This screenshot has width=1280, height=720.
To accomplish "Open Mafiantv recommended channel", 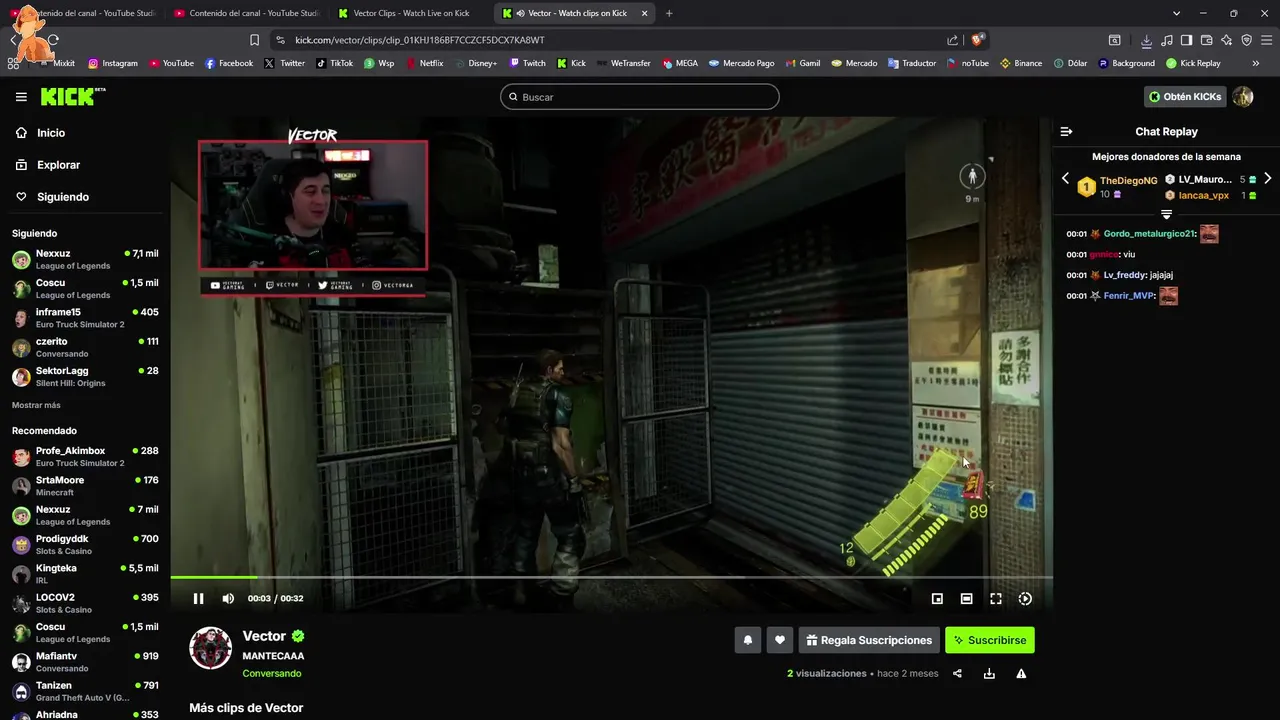I will pyautogui.click(x=85, y=662).
